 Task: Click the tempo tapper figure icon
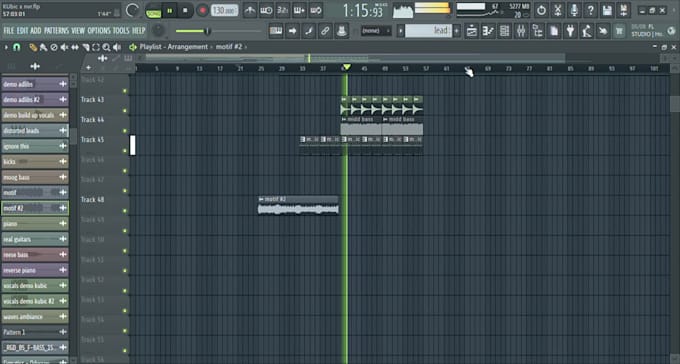coord(587,31)
